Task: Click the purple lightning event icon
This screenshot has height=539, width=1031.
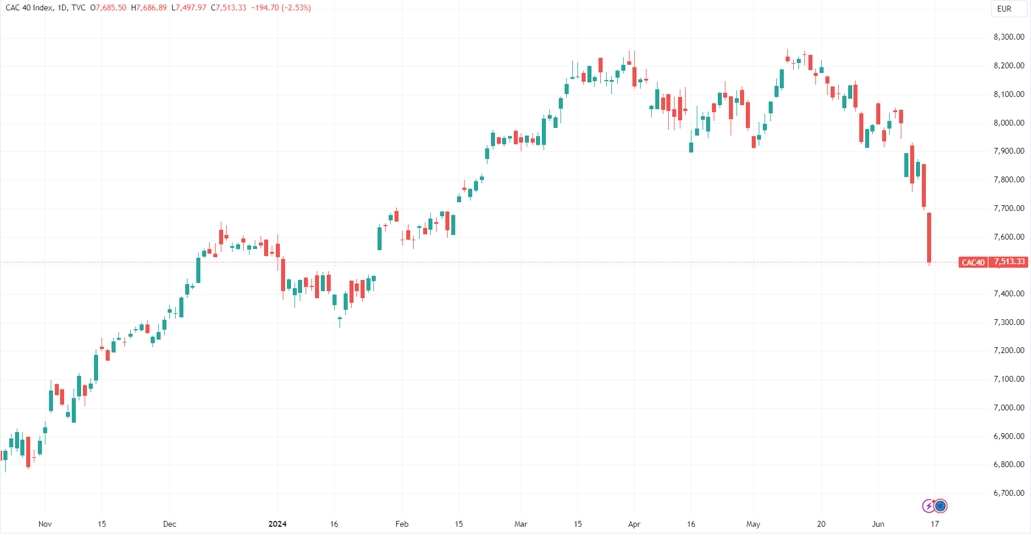Action: (928, 506)
